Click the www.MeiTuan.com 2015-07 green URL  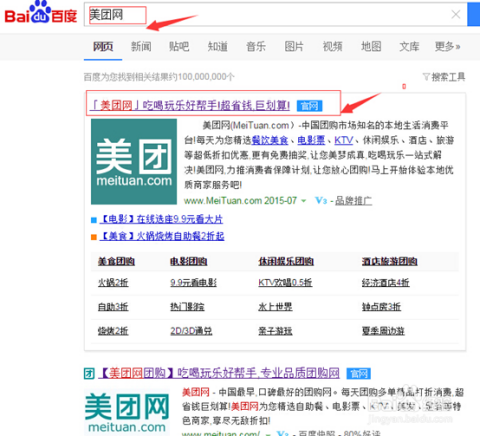tap(240, 201)
